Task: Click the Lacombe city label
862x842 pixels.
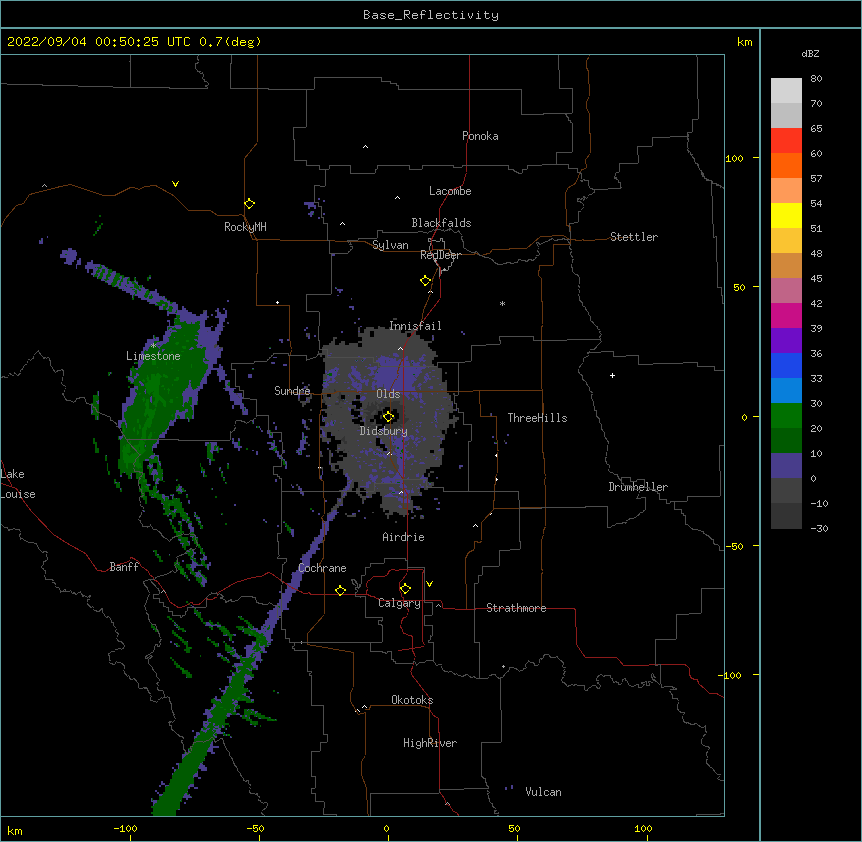Action: (450, 191)
